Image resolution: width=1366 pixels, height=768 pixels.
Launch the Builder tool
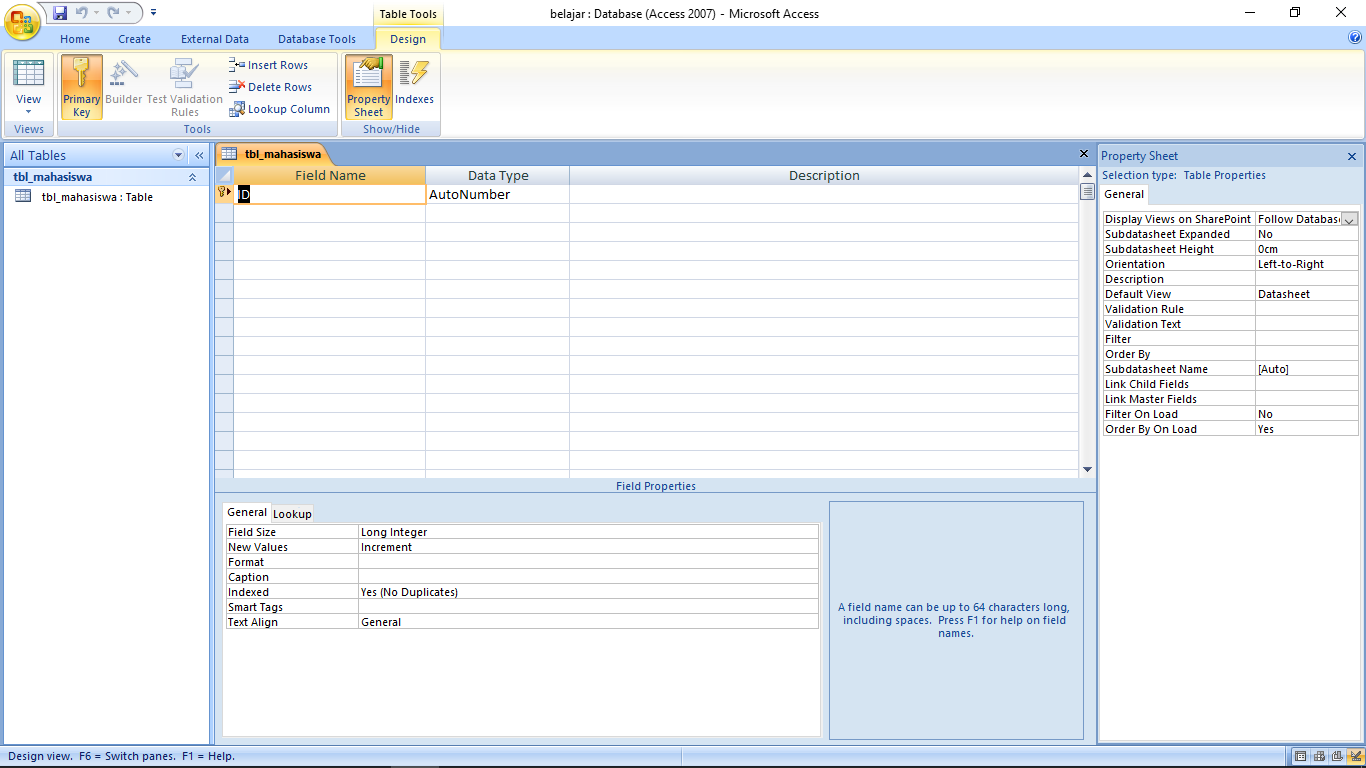124,87
